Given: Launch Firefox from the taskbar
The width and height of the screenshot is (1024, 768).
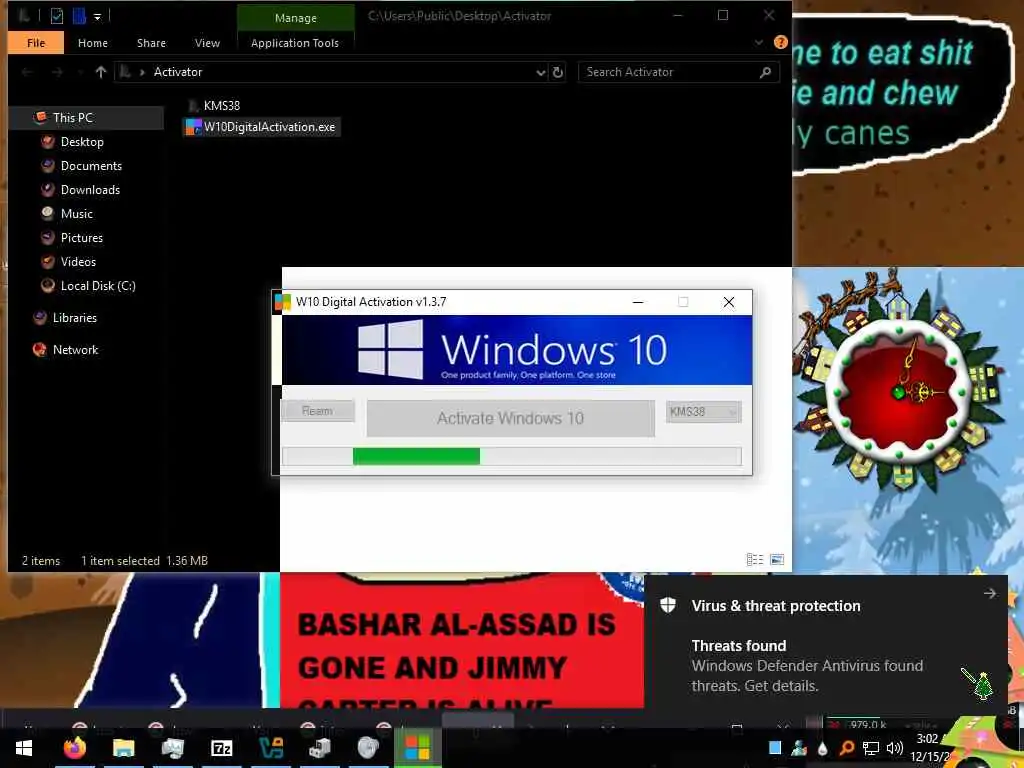Looking at the screenshot, I should coord(74,748).
